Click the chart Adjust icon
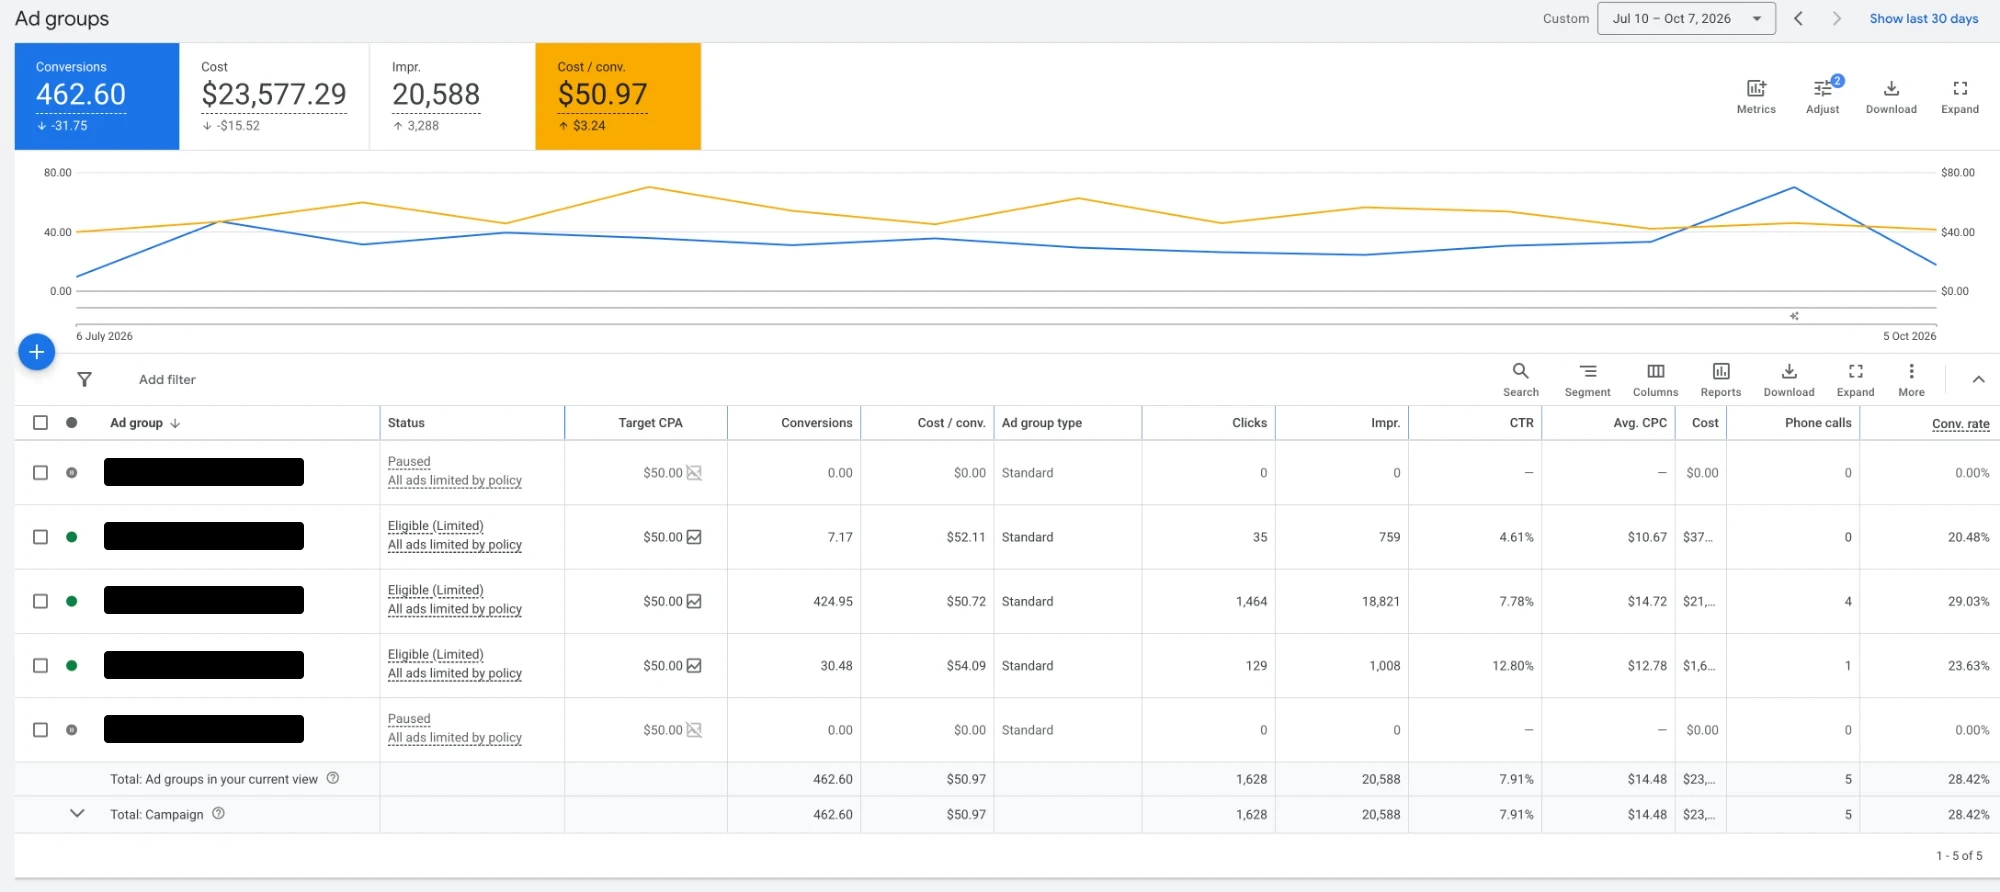 click(1823, 89)
